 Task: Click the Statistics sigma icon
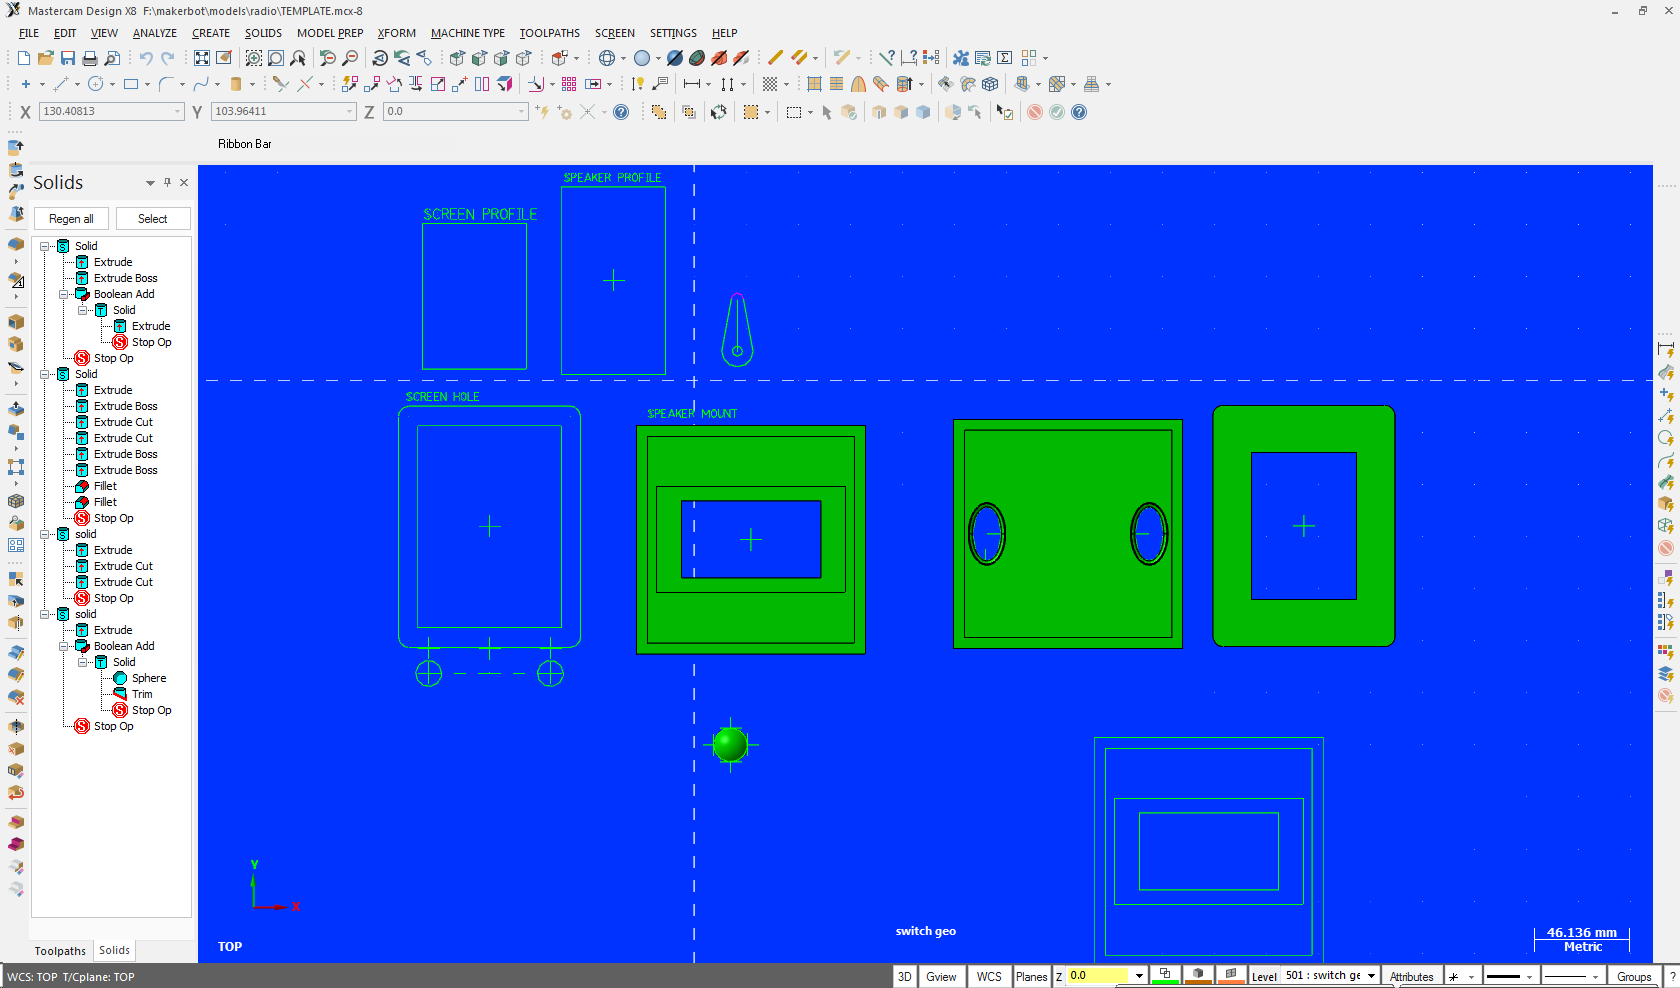1005,58
